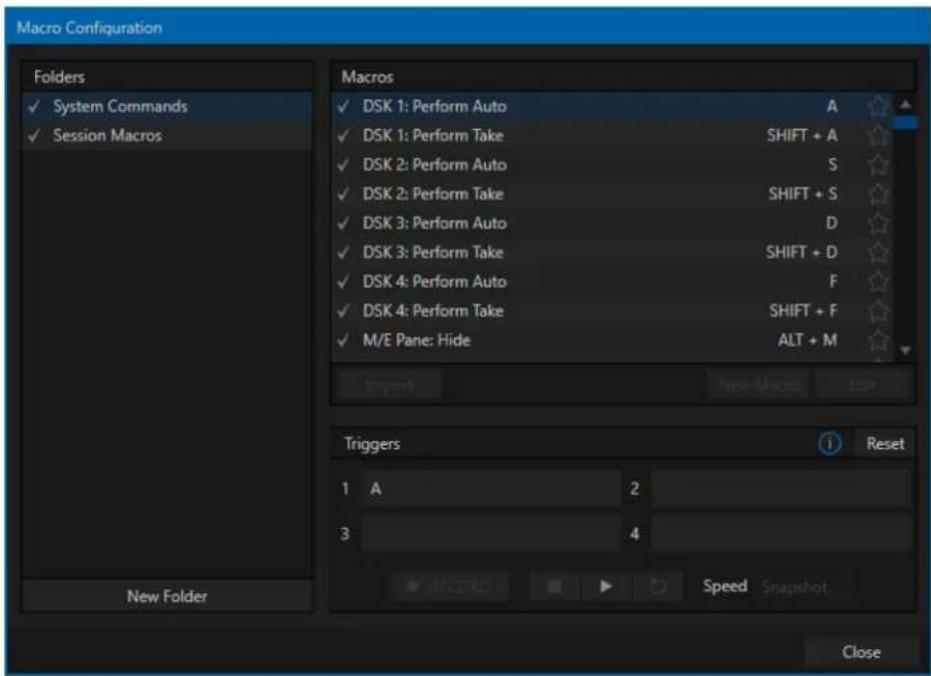Click the New Folder button
The image size is (931, 676).
(167, 596)
